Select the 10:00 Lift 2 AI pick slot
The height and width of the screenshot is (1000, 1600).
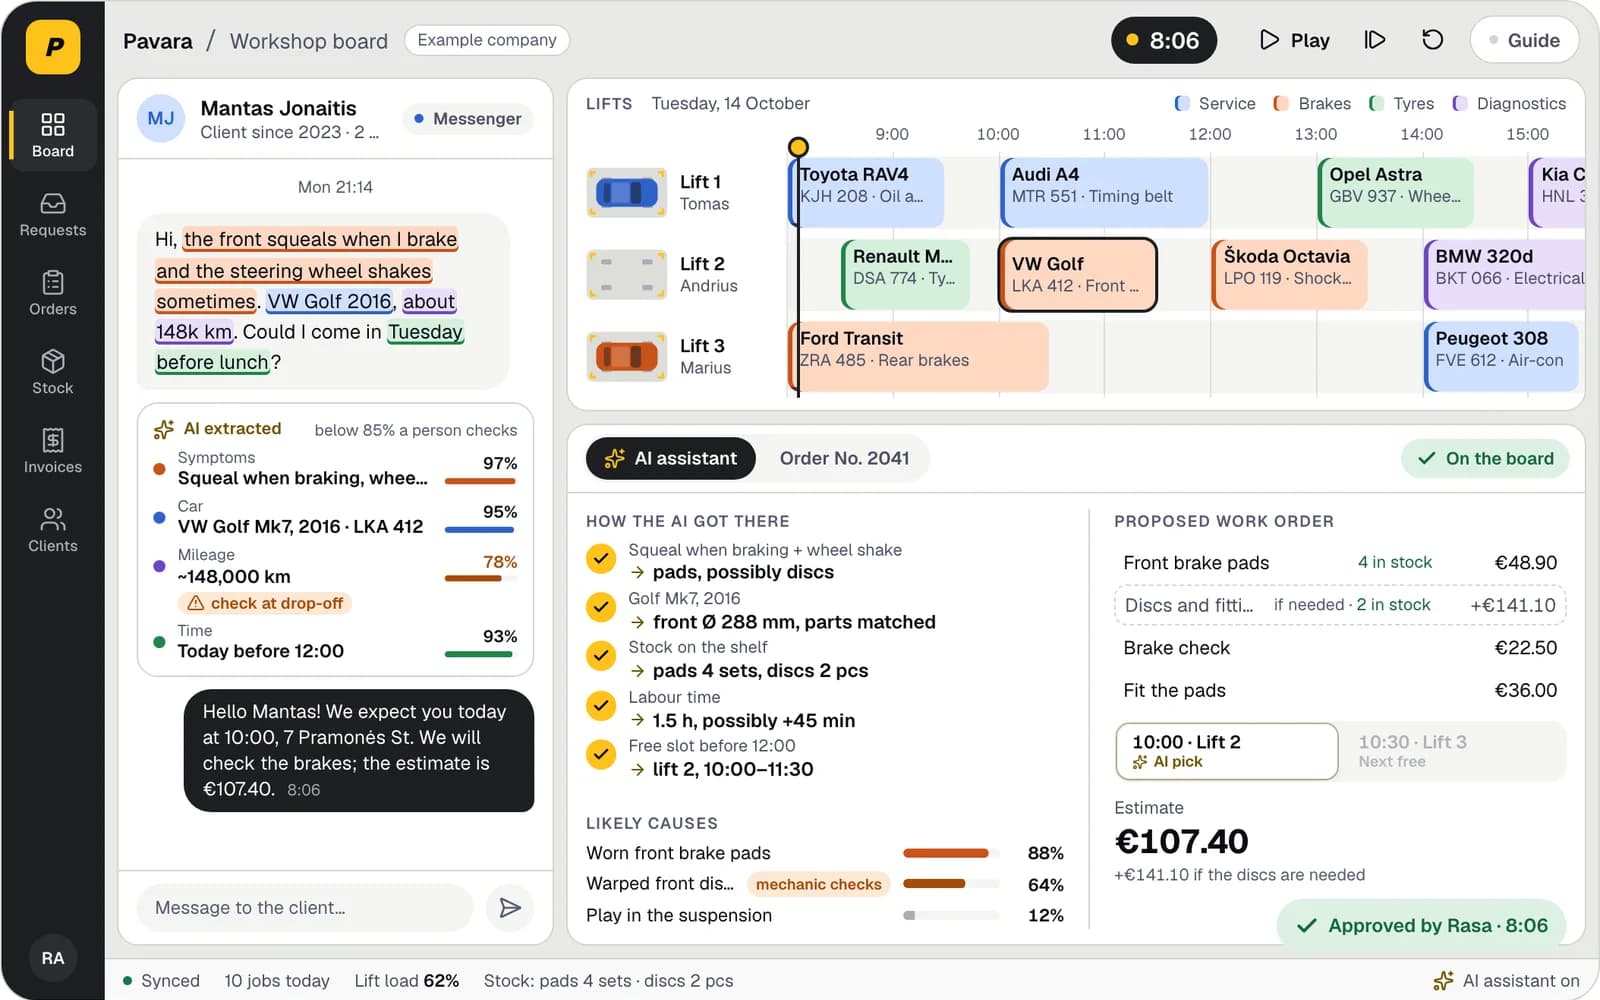click(1227, 751)
